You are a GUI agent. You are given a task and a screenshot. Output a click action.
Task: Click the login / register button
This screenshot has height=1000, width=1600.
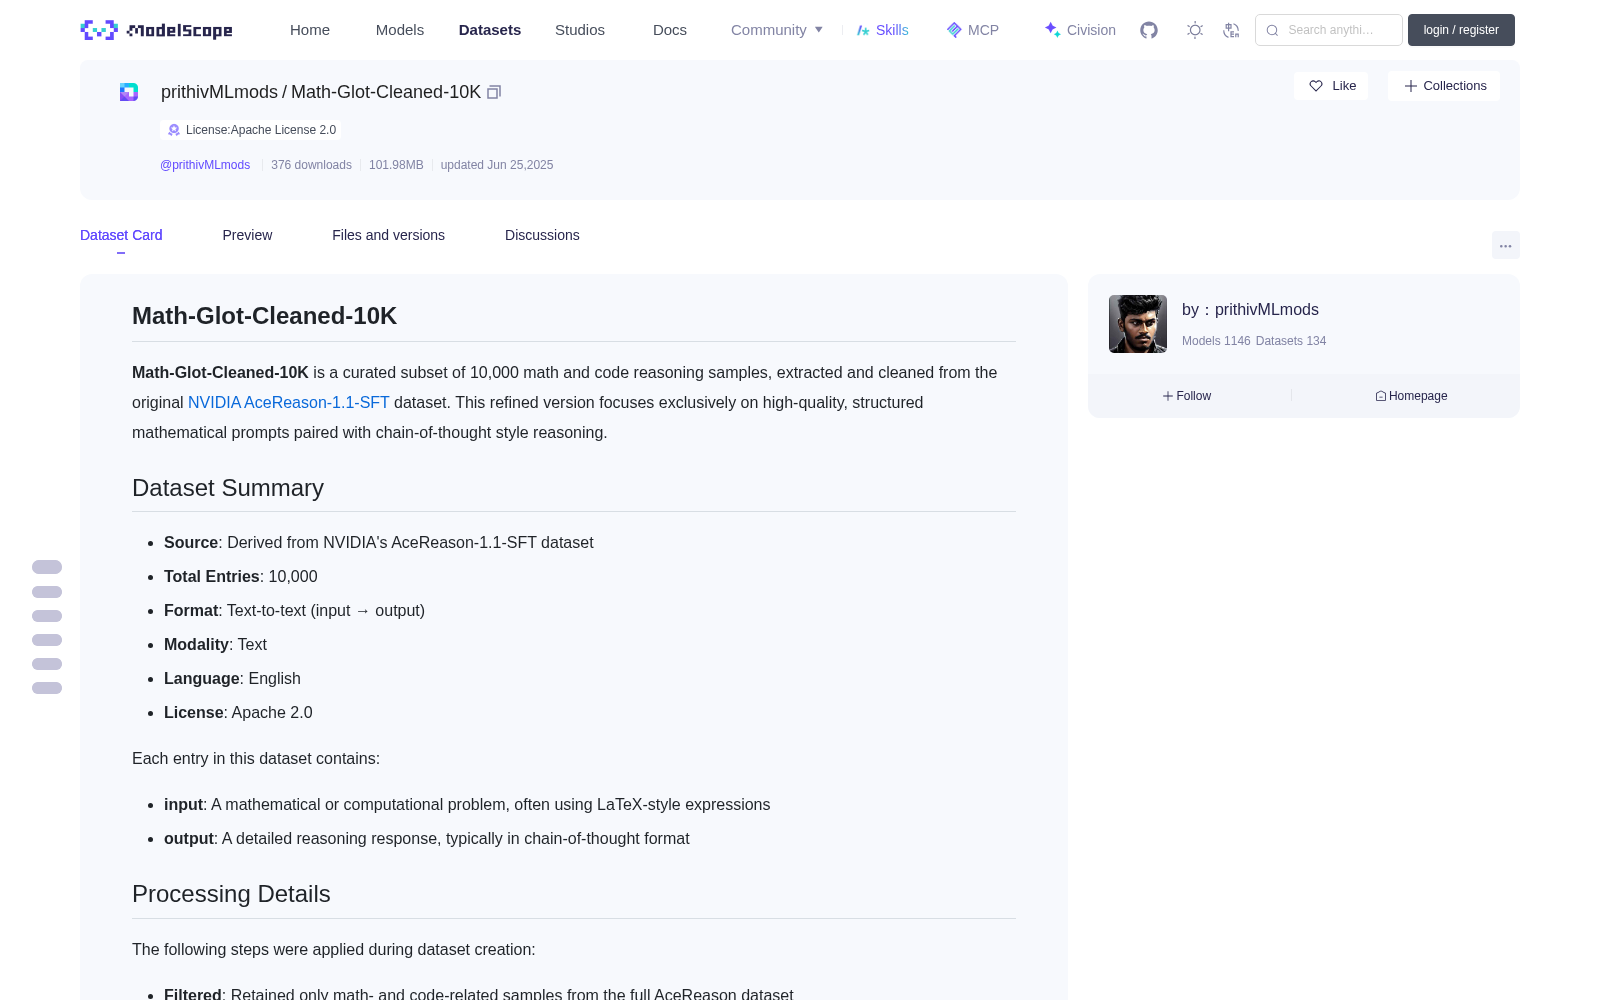click(1461, 30)
